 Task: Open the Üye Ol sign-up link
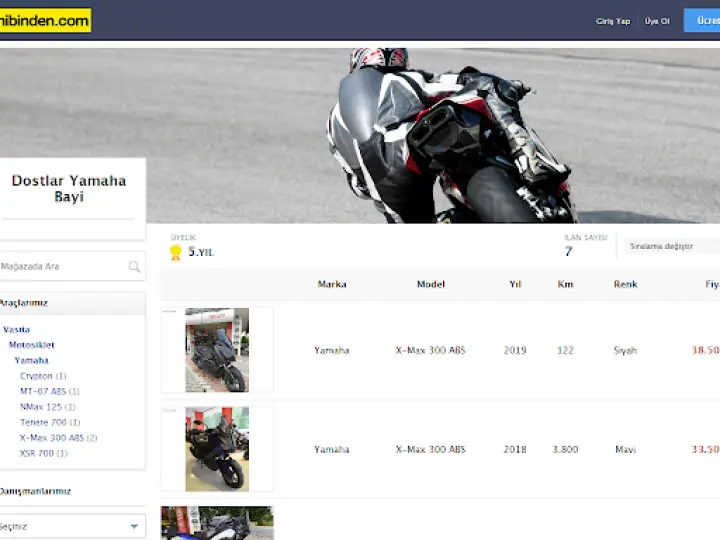pos(657,21)
